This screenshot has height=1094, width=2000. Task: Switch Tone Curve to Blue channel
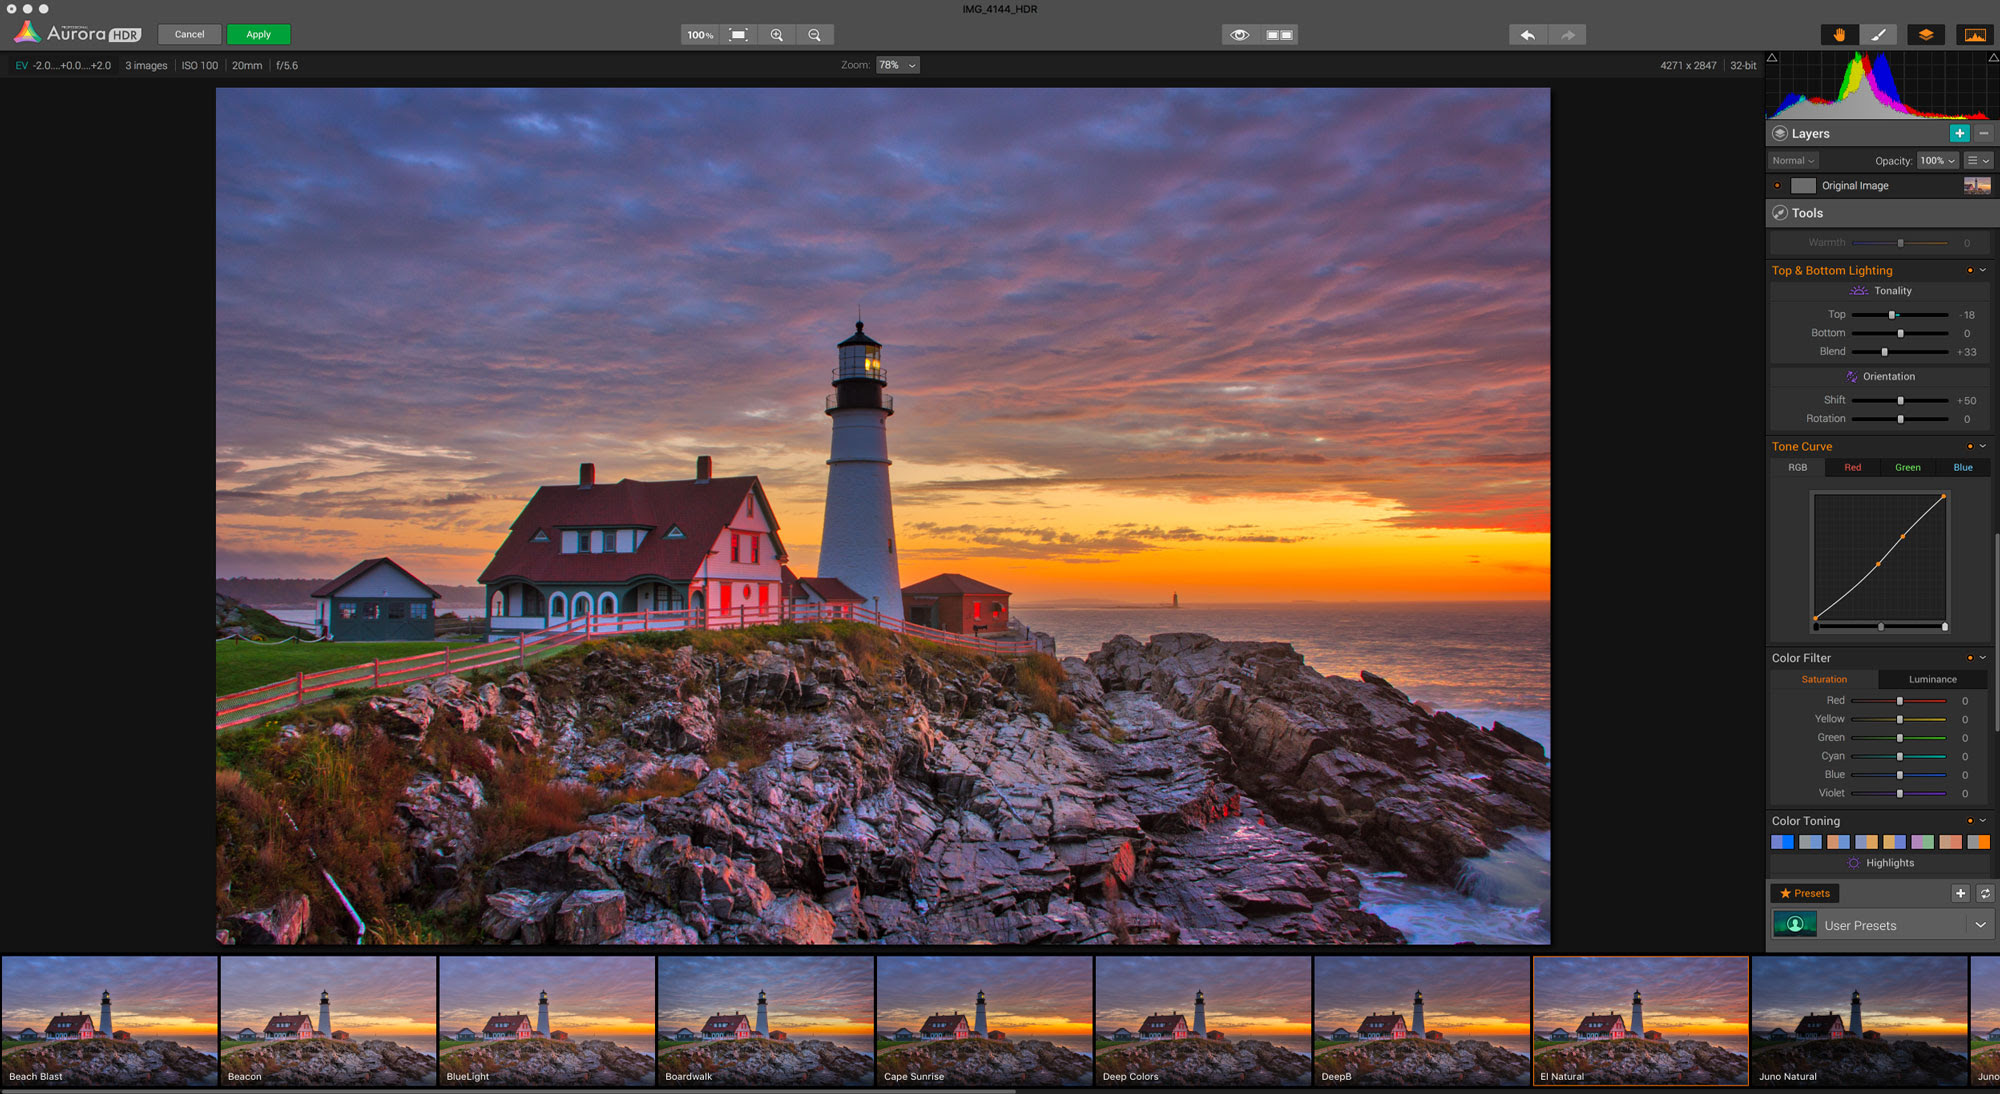1963,467
